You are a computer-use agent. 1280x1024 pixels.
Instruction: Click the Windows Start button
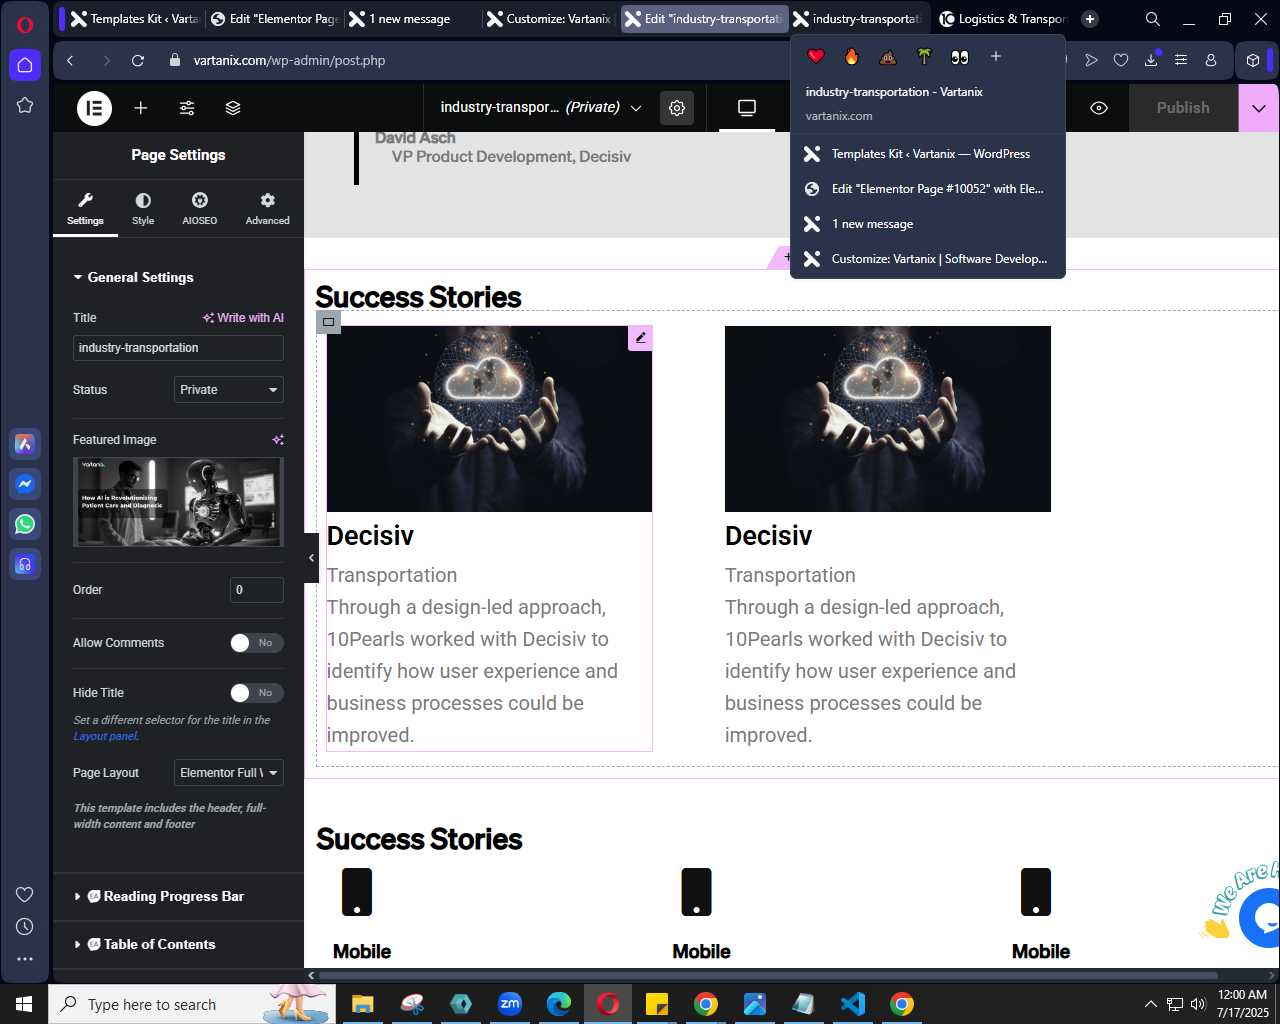24,1004
